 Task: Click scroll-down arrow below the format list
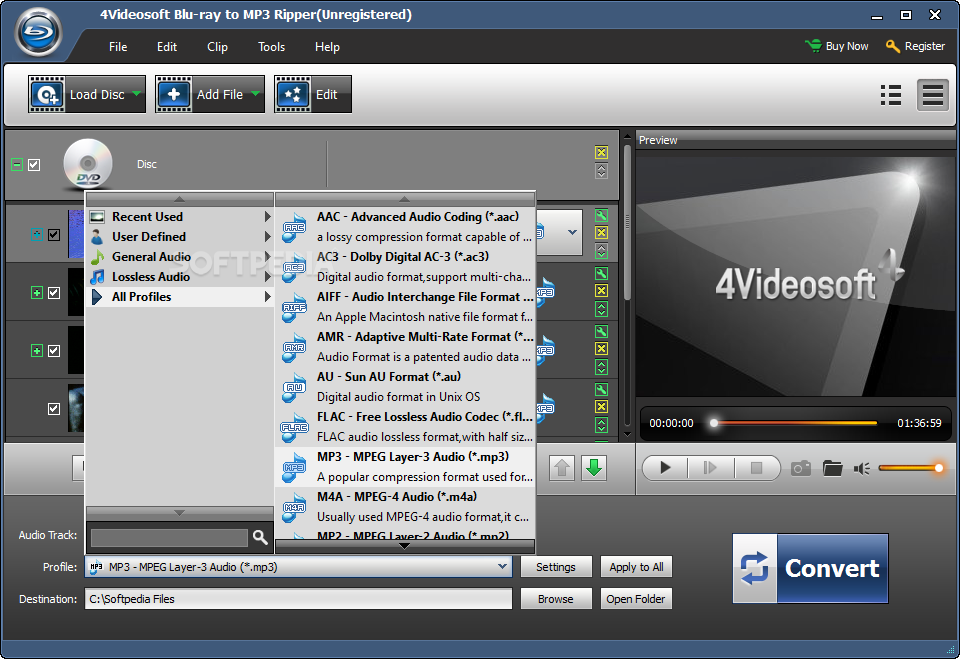405,546
